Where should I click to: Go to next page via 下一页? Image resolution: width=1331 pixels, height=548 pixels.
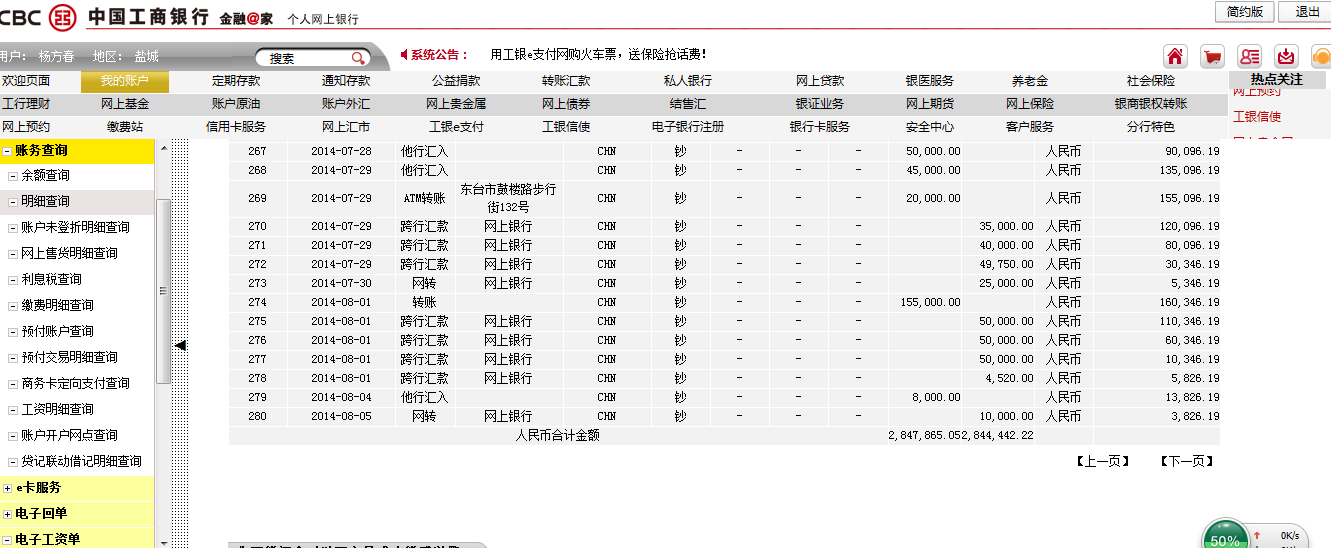click(1187, 461)
